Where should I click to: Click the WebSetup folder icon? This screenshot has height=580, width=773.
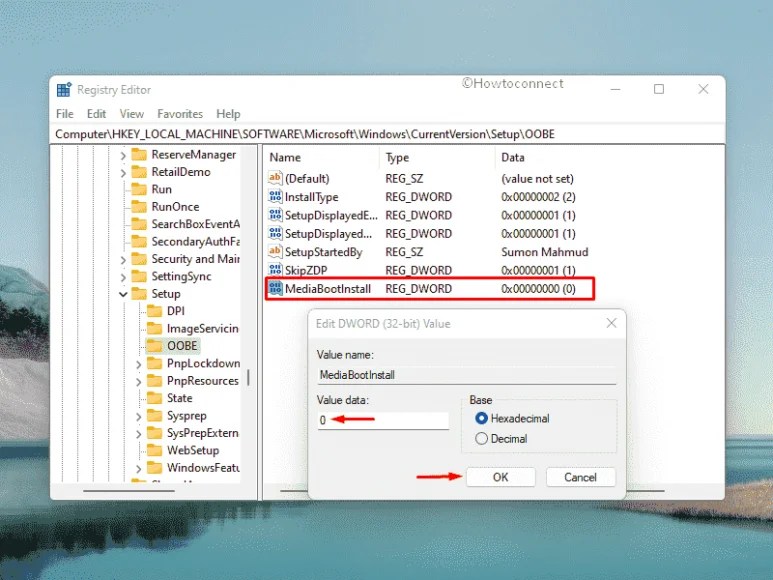pos(155,450)
